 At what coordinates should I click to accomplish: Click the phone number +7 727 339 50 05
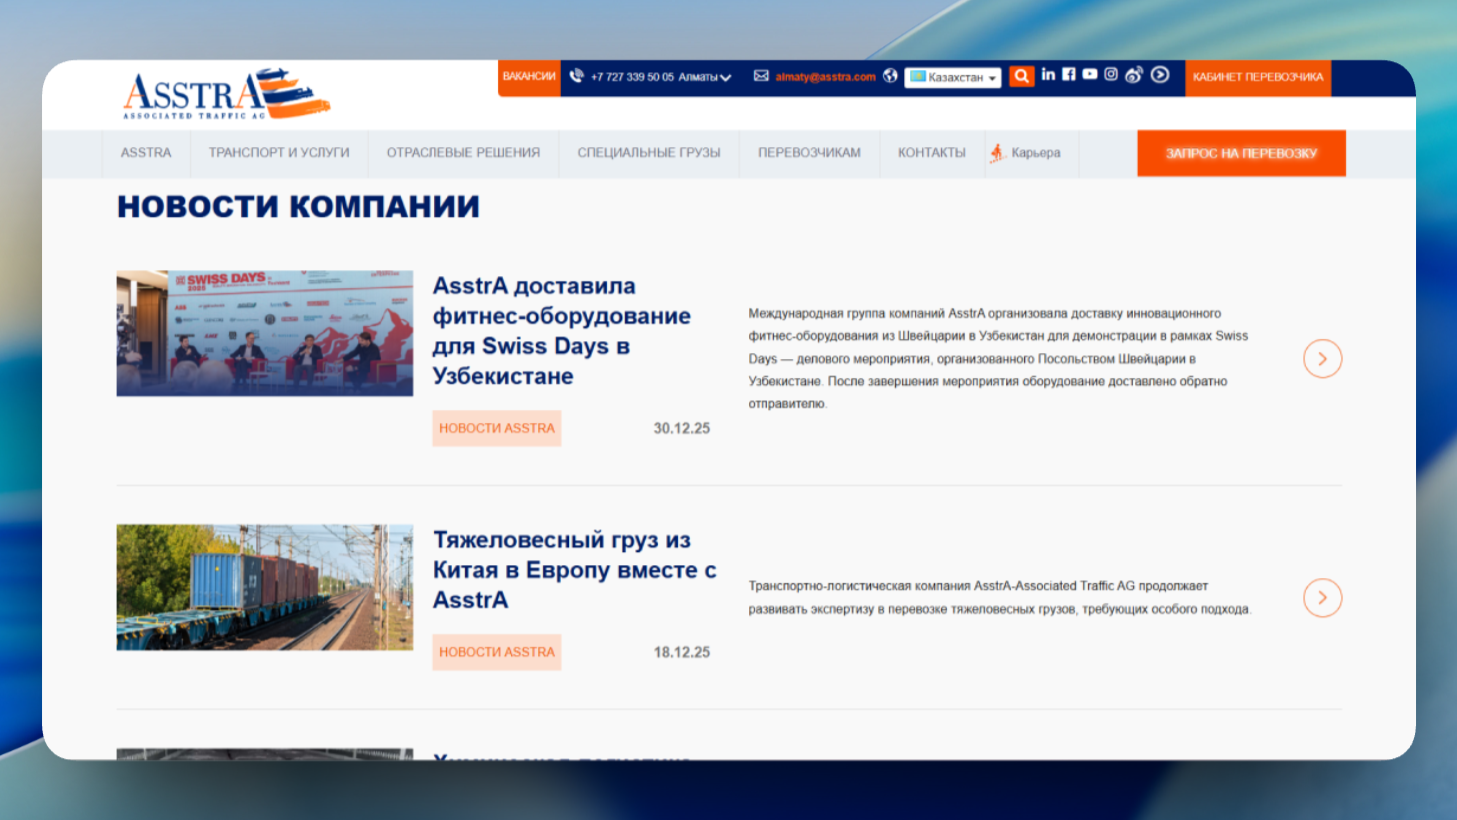(632, 77)
